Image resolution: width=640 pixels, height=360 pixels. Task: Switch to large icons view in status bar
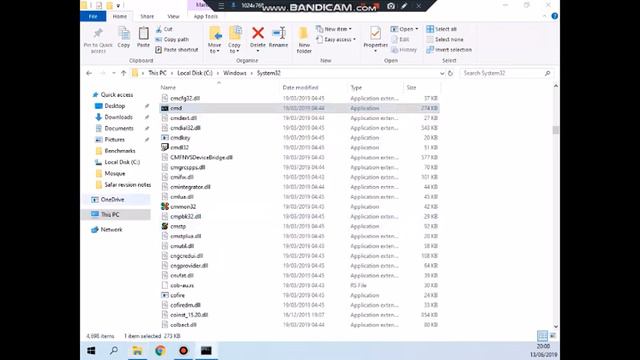click(x=553, y=336)
